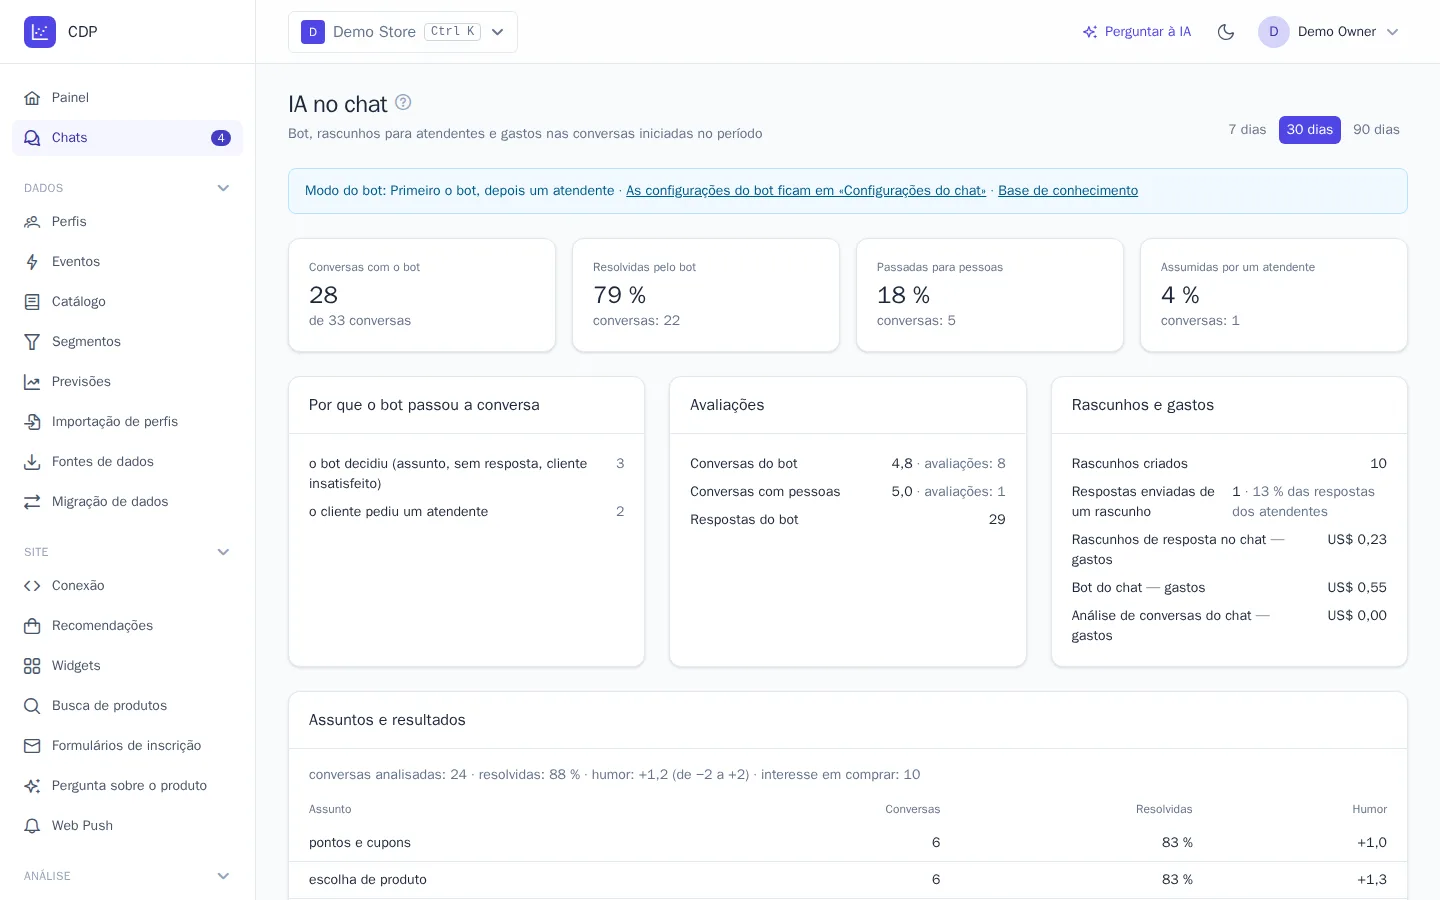Click Perguntar à IA button
Screen dimensions: 1440x900
[x=1137, y=32]
